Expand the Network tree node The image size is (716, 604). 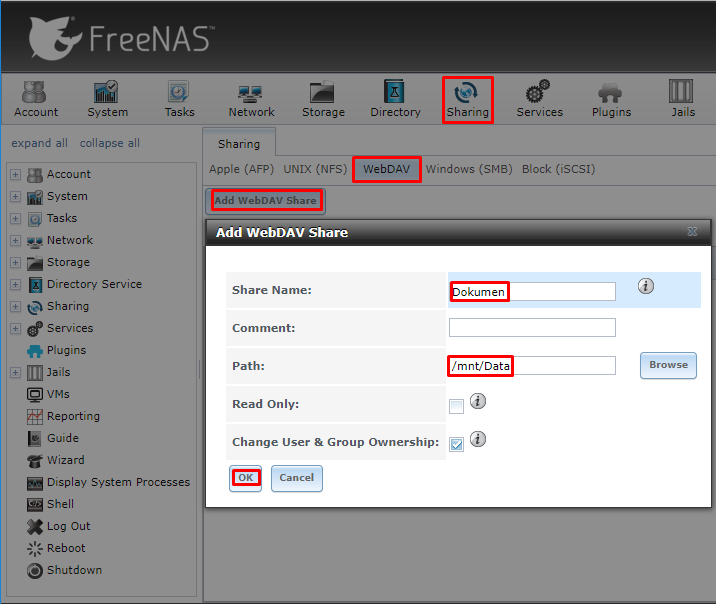(16, 240)
